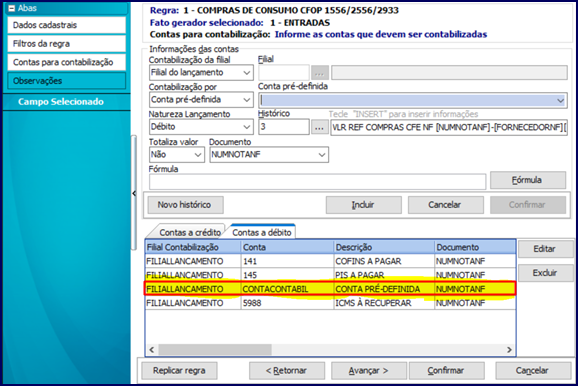578x386 pixels.
Task: Switch to Contas a crédito tab
Action: point(189,232)
